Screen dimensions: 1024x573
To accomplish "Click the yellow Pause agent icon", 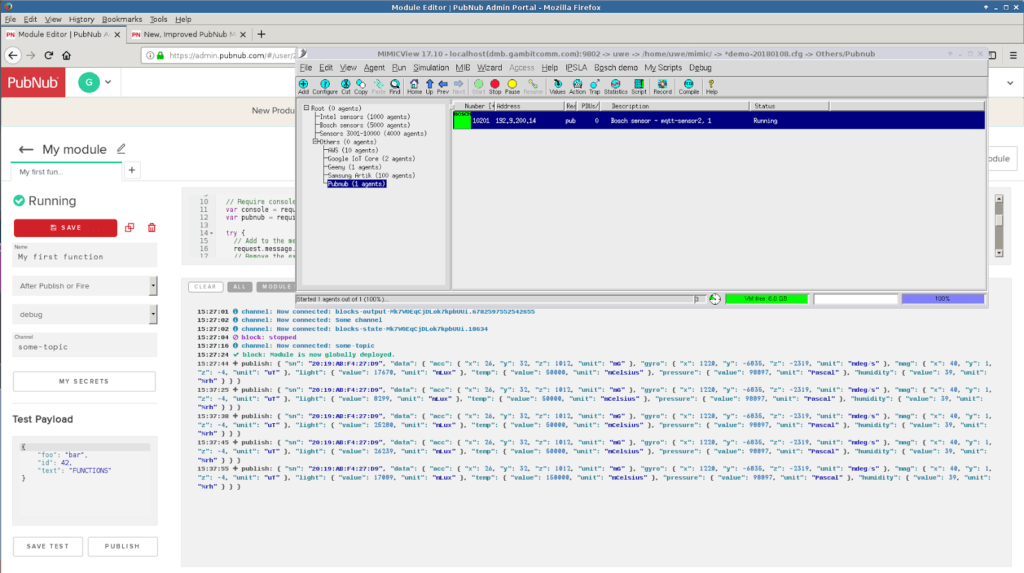I will pos(513,86).
